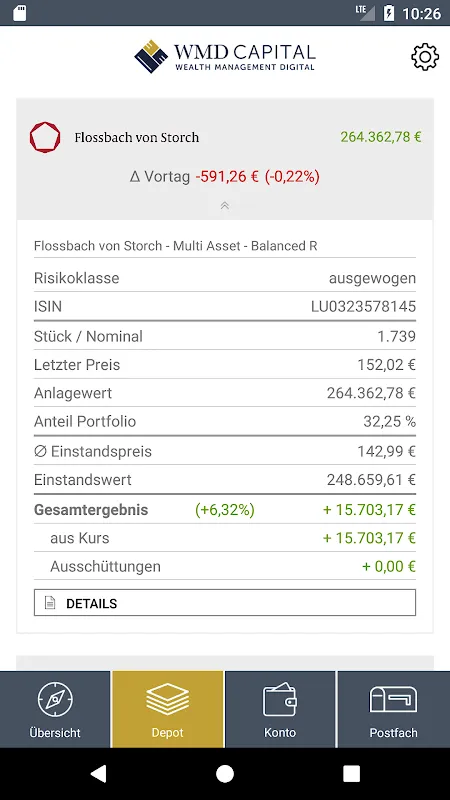Screen dimensions: 450x800
Task: Tap the battery icon in status bar
Action: (389, 13)
